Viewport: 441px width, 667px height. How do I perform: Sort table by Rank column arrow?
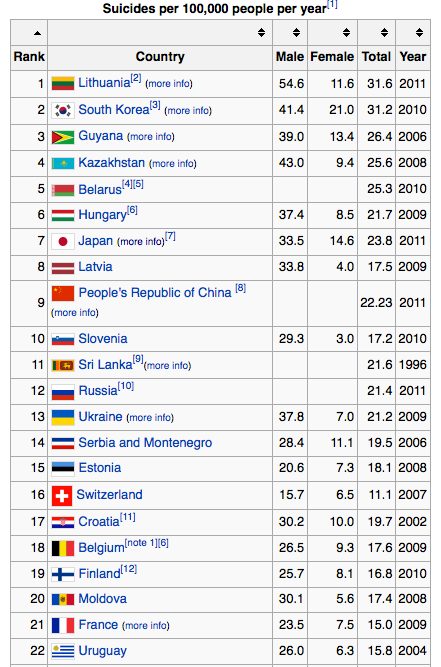pyautogui.click(x=37, y=33)
